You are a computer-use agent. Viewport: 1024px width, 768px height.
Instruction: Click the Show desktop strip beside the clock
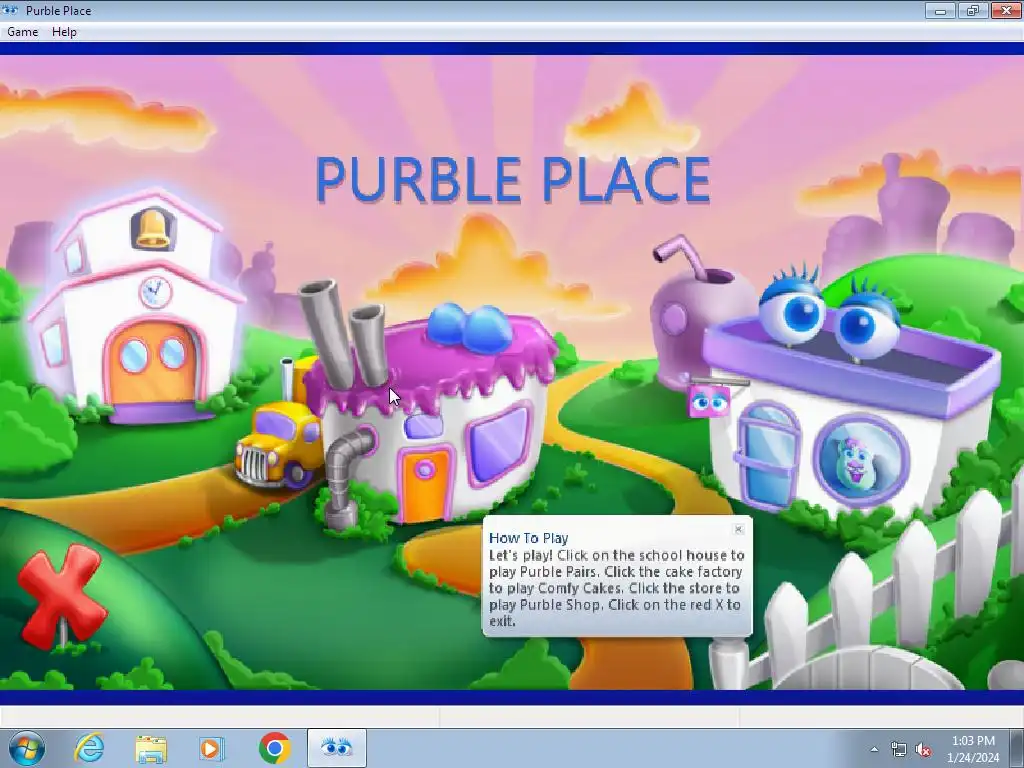tap(1017, 748)
